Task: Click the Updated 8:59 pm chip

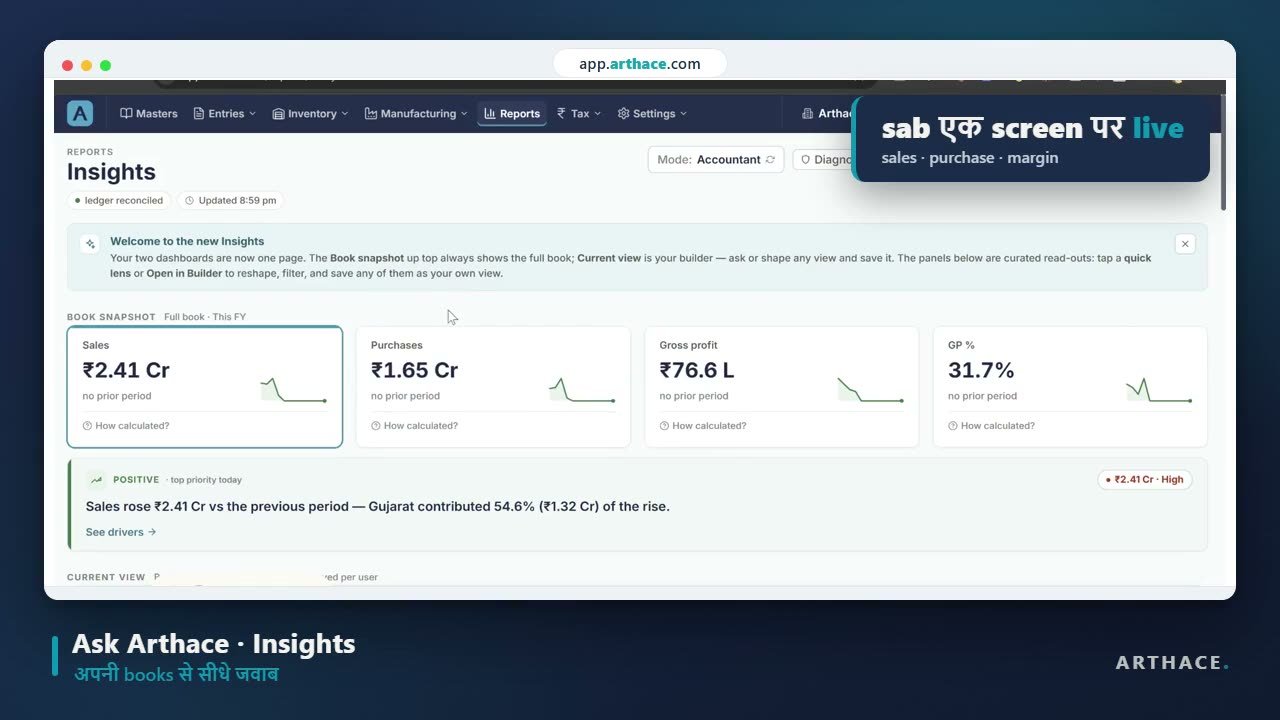Action: [x=230, y=200]
